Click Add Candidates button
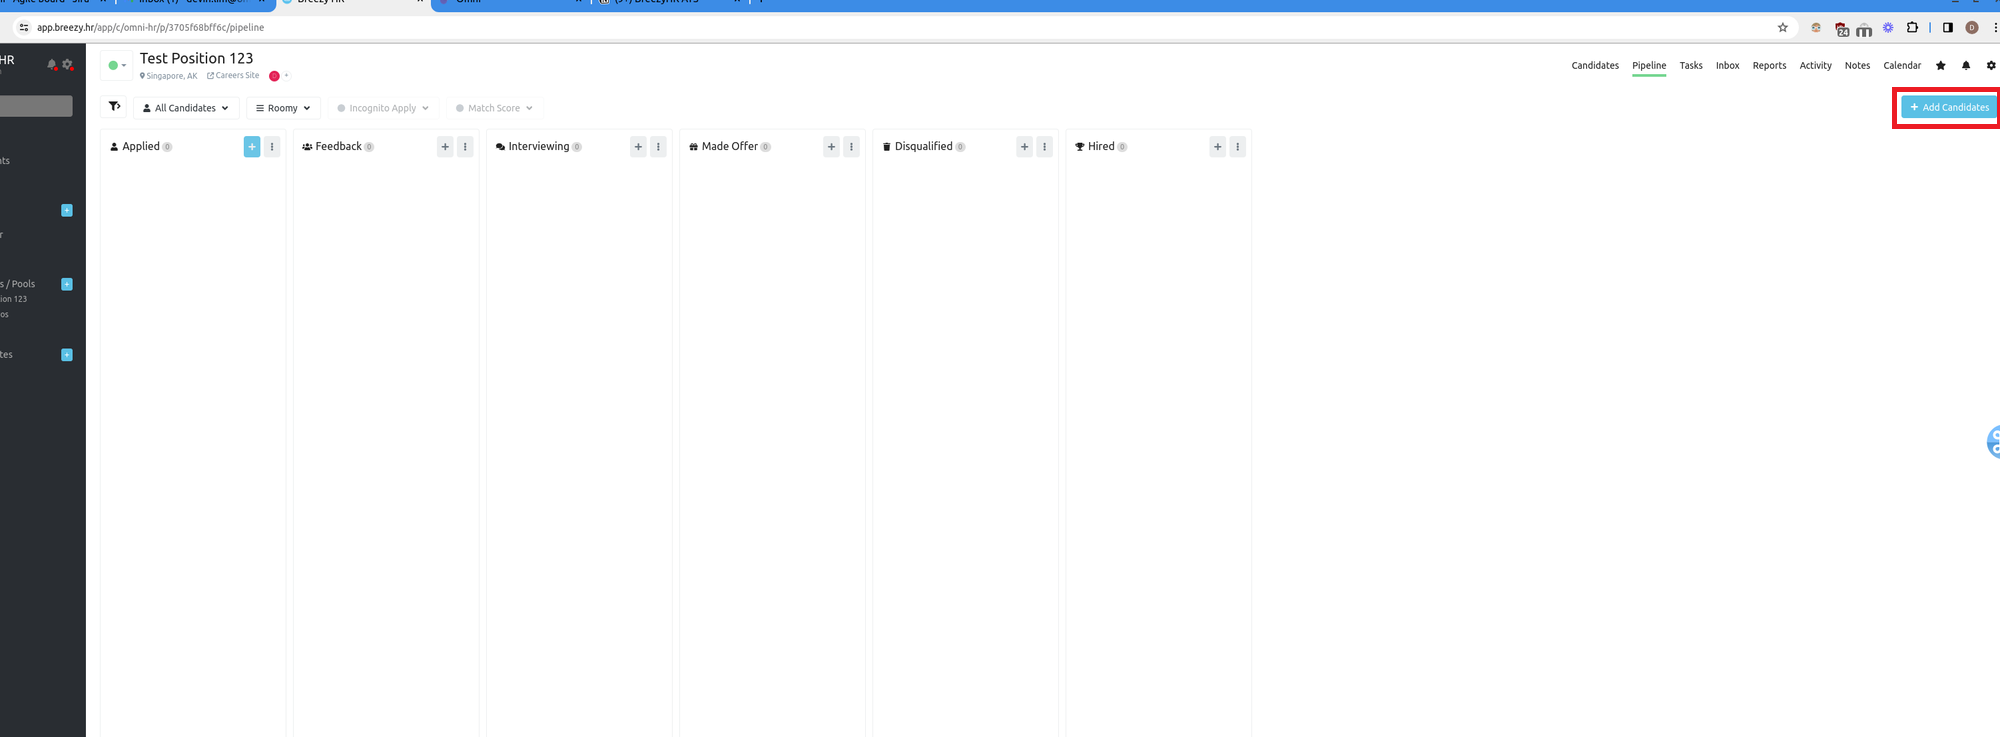2000x737 pixels. point(1949,107)
